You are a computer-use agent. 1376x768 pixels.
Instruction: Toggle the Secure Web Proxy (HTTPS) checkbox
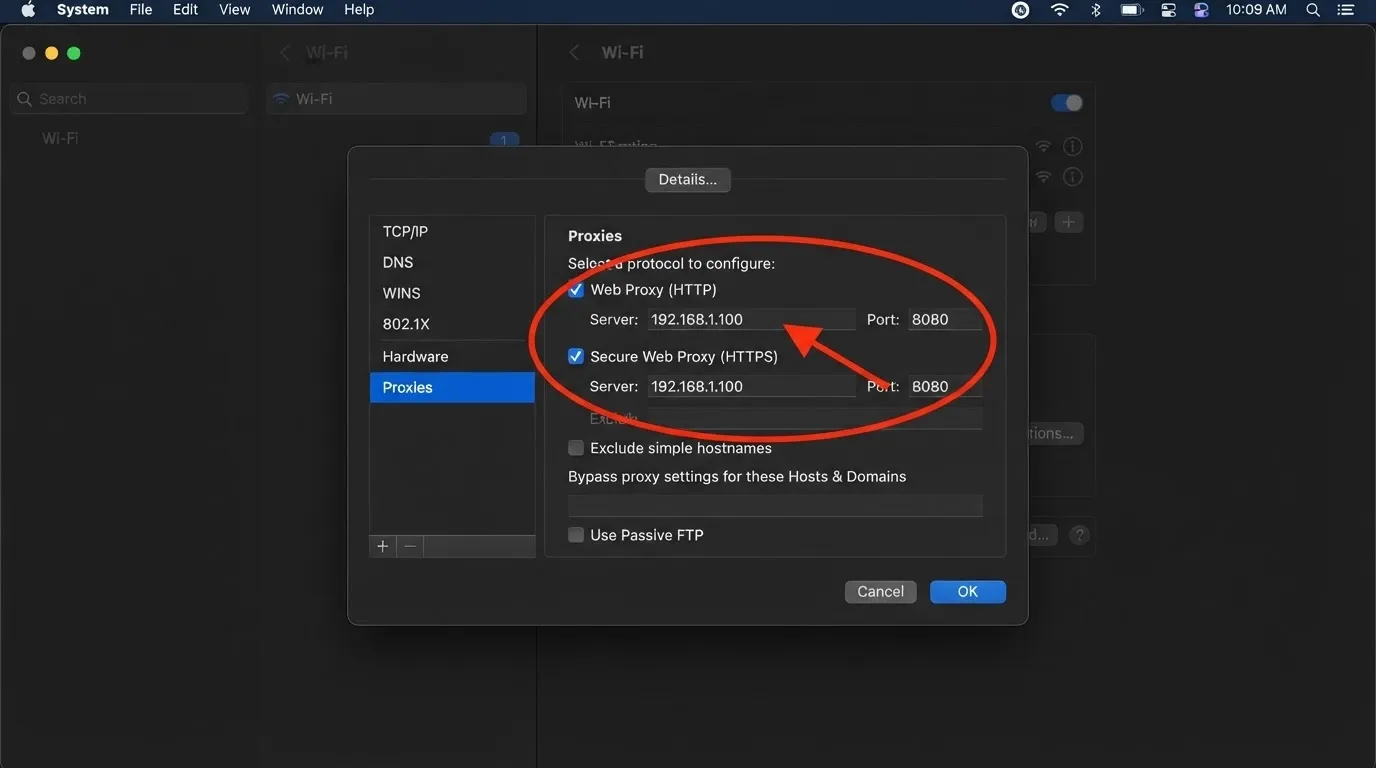tap(576, 356)
